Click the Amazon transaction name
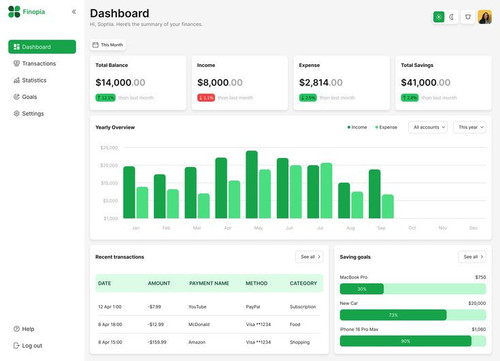The height and width of the screenshot is (361, 500). coord(197,342)
